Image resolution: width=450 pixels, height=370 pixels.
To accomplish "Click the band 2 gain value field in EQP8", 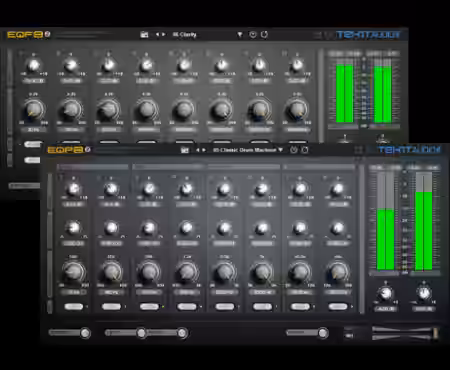I will tap(111, 204).
